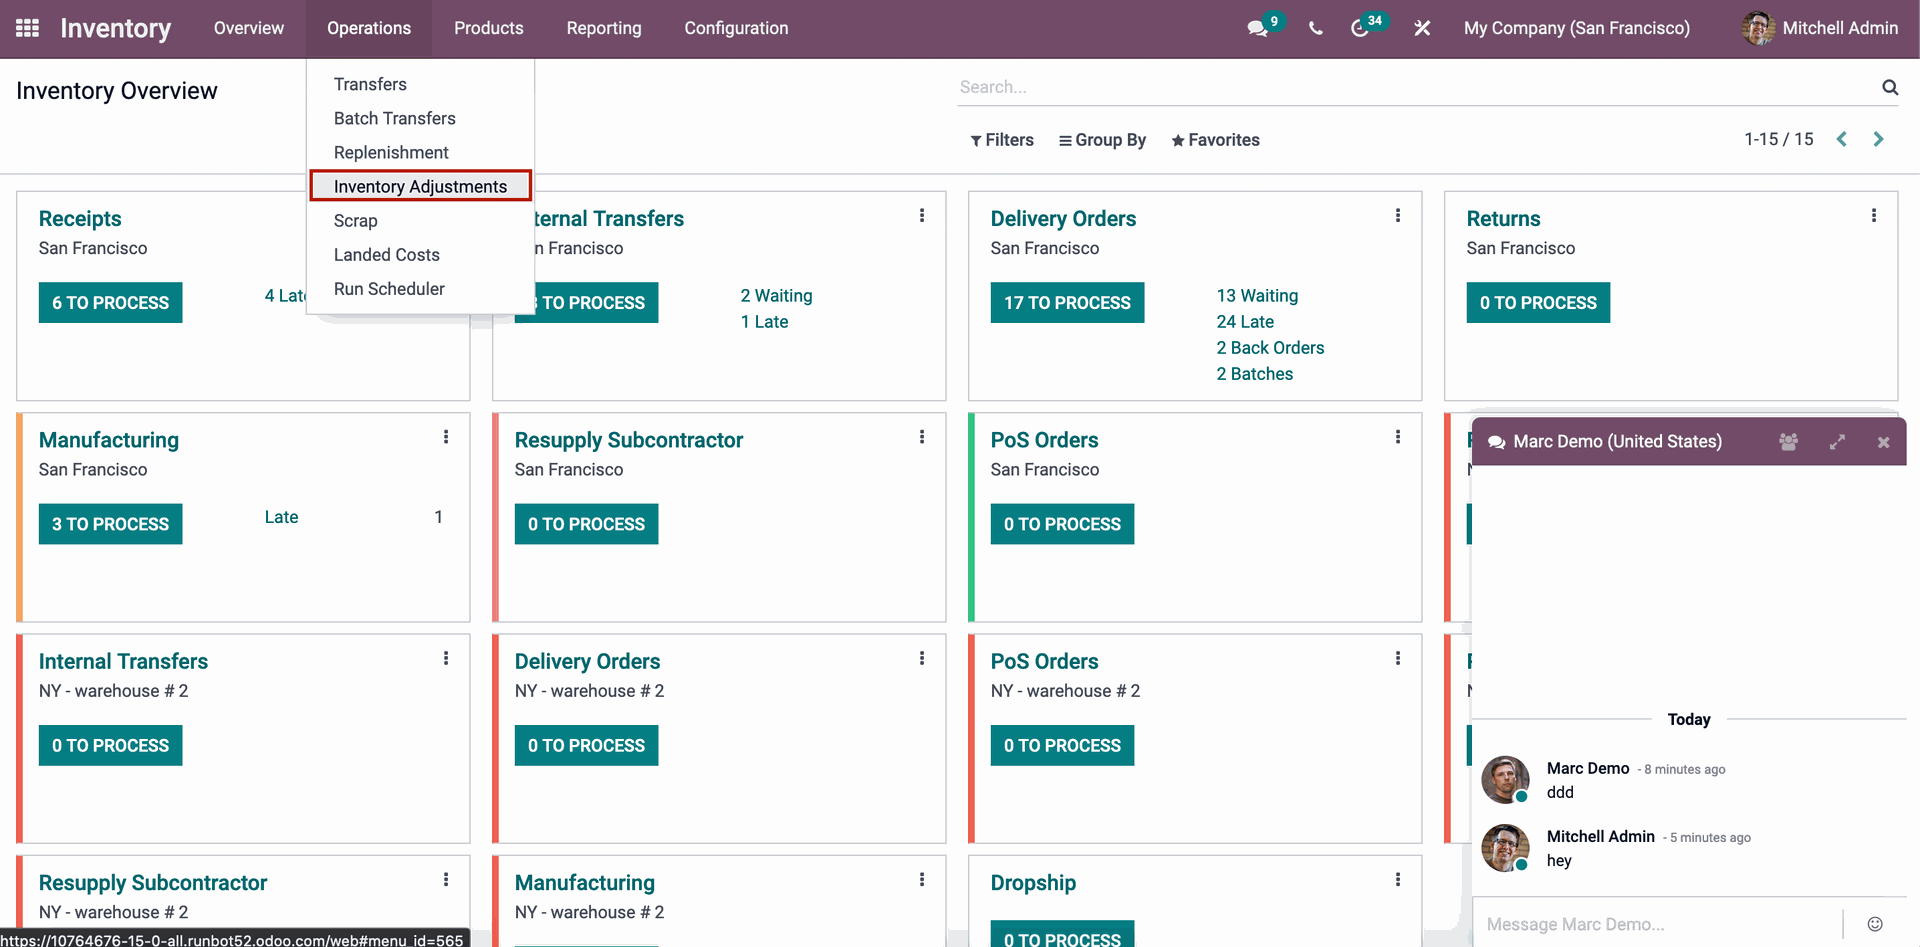Viewport: 1920px width, 947px height.
Task: Open the Products menu
Action: click(489, 28)
